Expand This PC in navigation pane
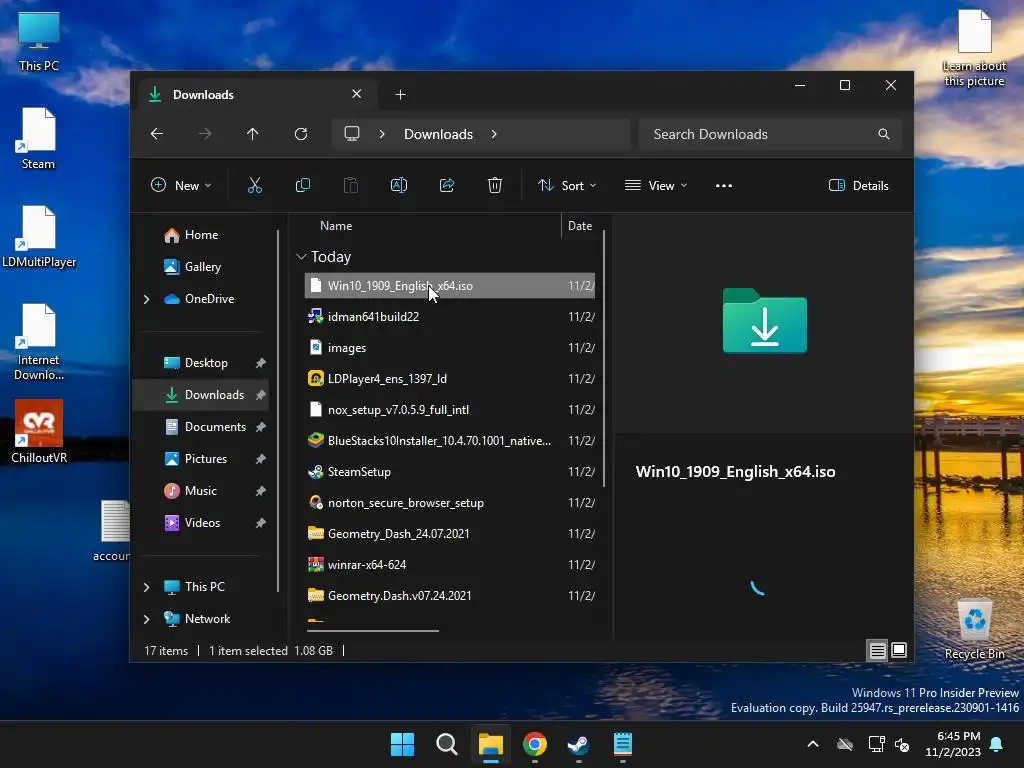The height and width of the screenshot is (768, 1024). tap(146, 587)
